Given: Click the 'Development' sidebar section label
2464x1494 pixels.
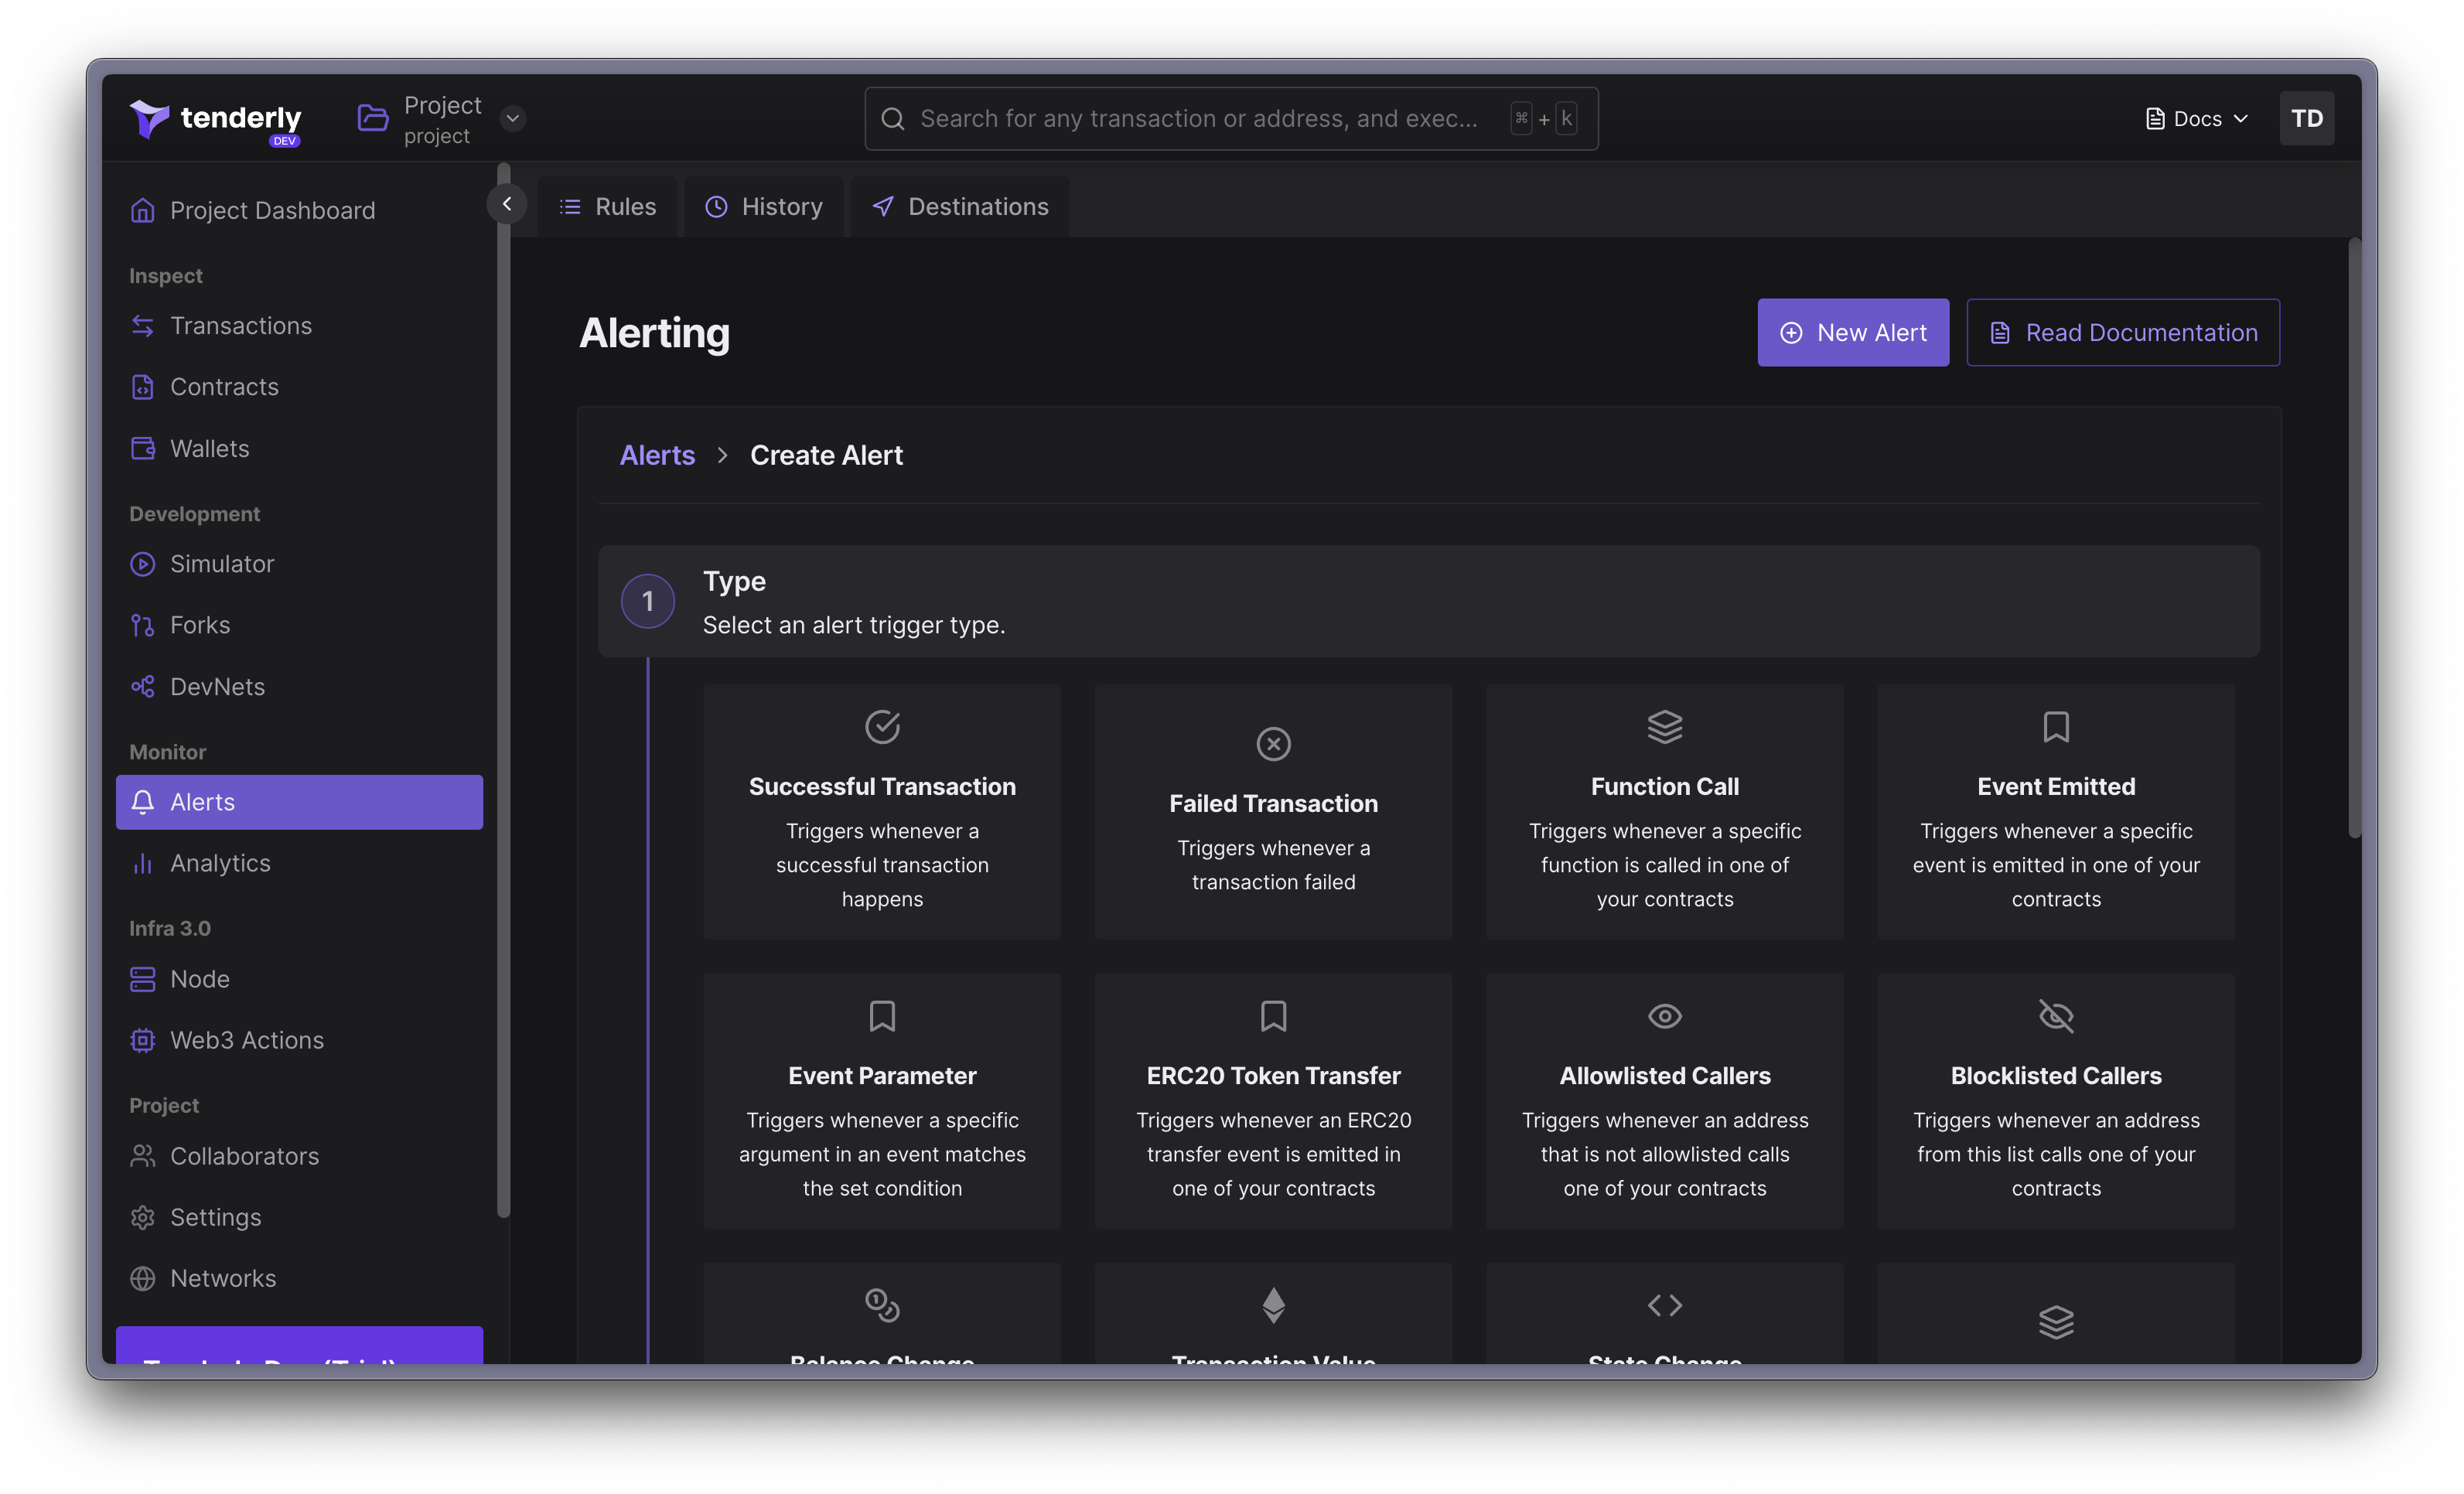Looking at the screenshot, I should click(x=194, y=514).
